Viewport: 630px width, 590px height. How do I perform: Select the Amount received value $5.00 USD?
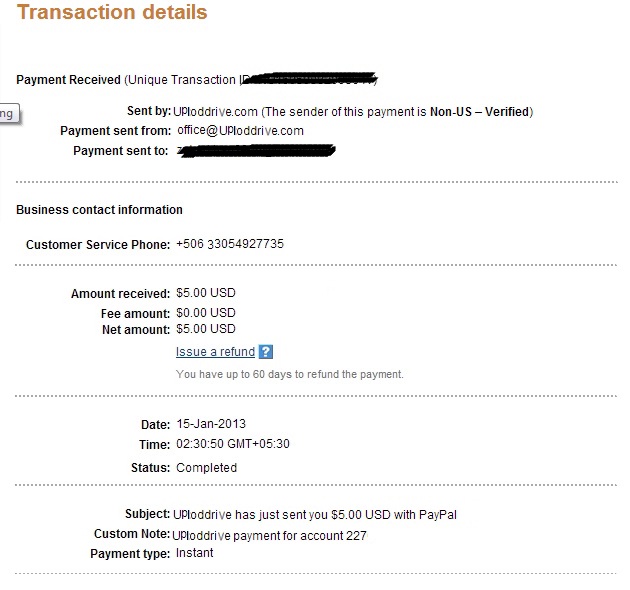click(206, 293)
